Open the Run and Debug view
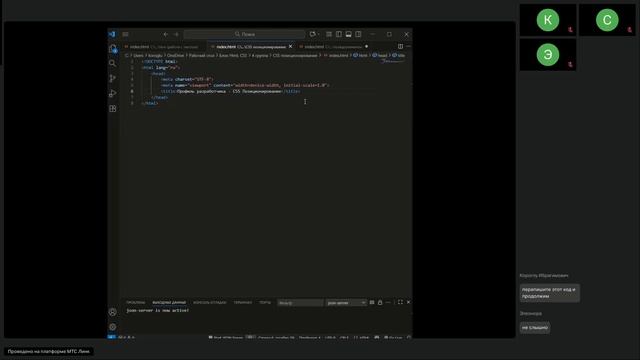Screen dimensions: 640x360 tap(113, 93)
